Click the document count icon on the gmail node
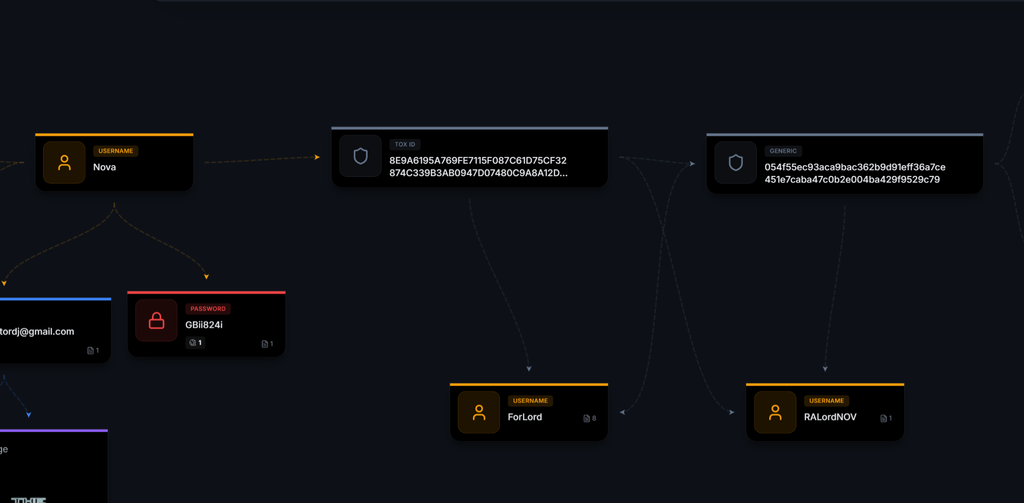This screenshot has width=1024, height=503. [x=93, y=350]
